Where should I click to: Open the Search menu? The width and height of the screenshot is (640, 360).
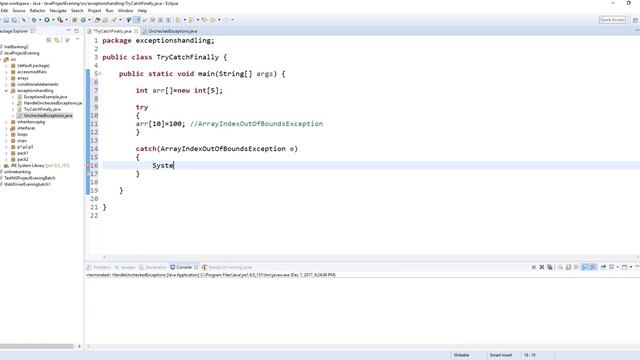77,11
